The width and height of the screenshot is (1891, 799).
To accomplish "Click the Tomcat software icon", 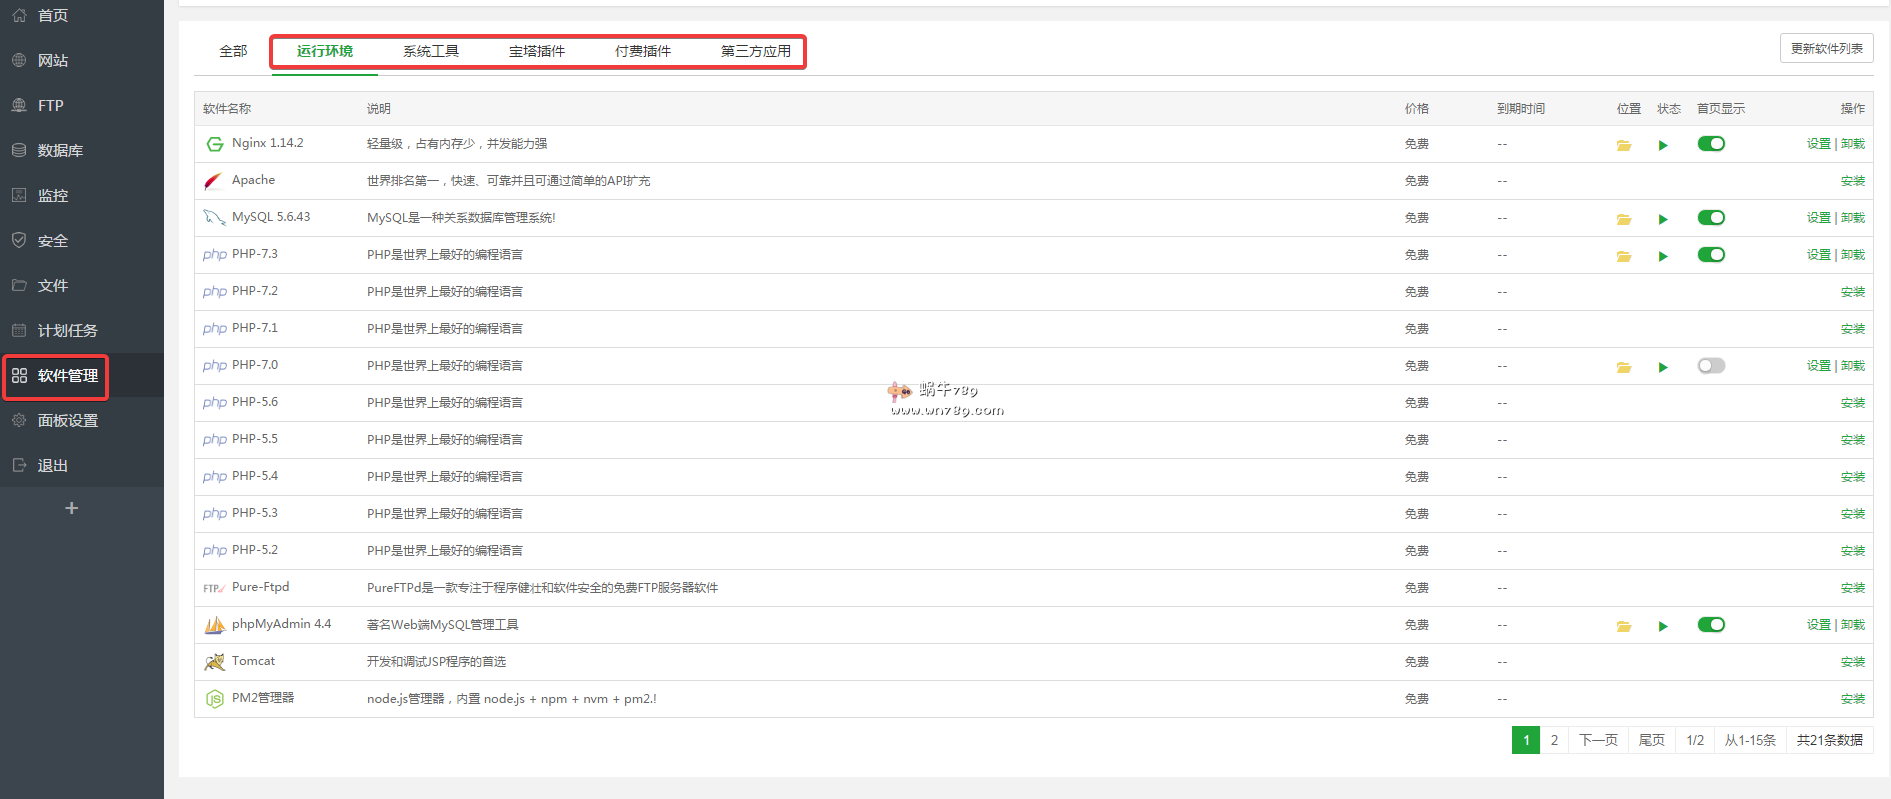I will pyautogui.click(x=214, y=662).
